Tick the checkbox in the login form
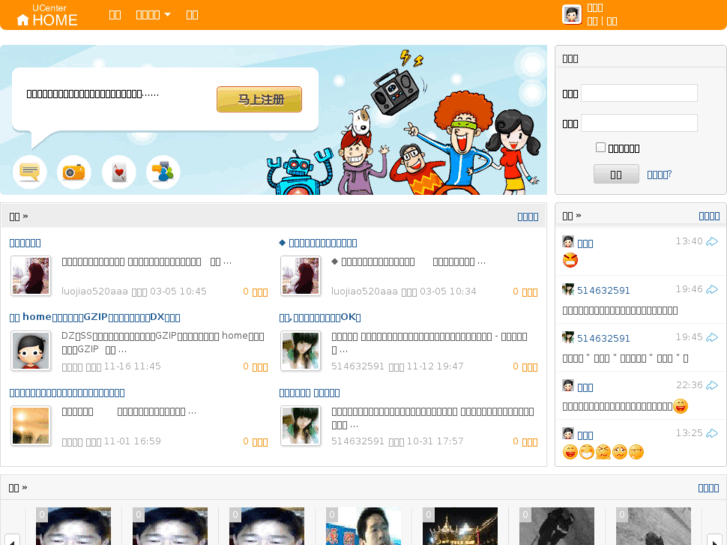This screenshot has height=545, width=727. click(600, 147)
